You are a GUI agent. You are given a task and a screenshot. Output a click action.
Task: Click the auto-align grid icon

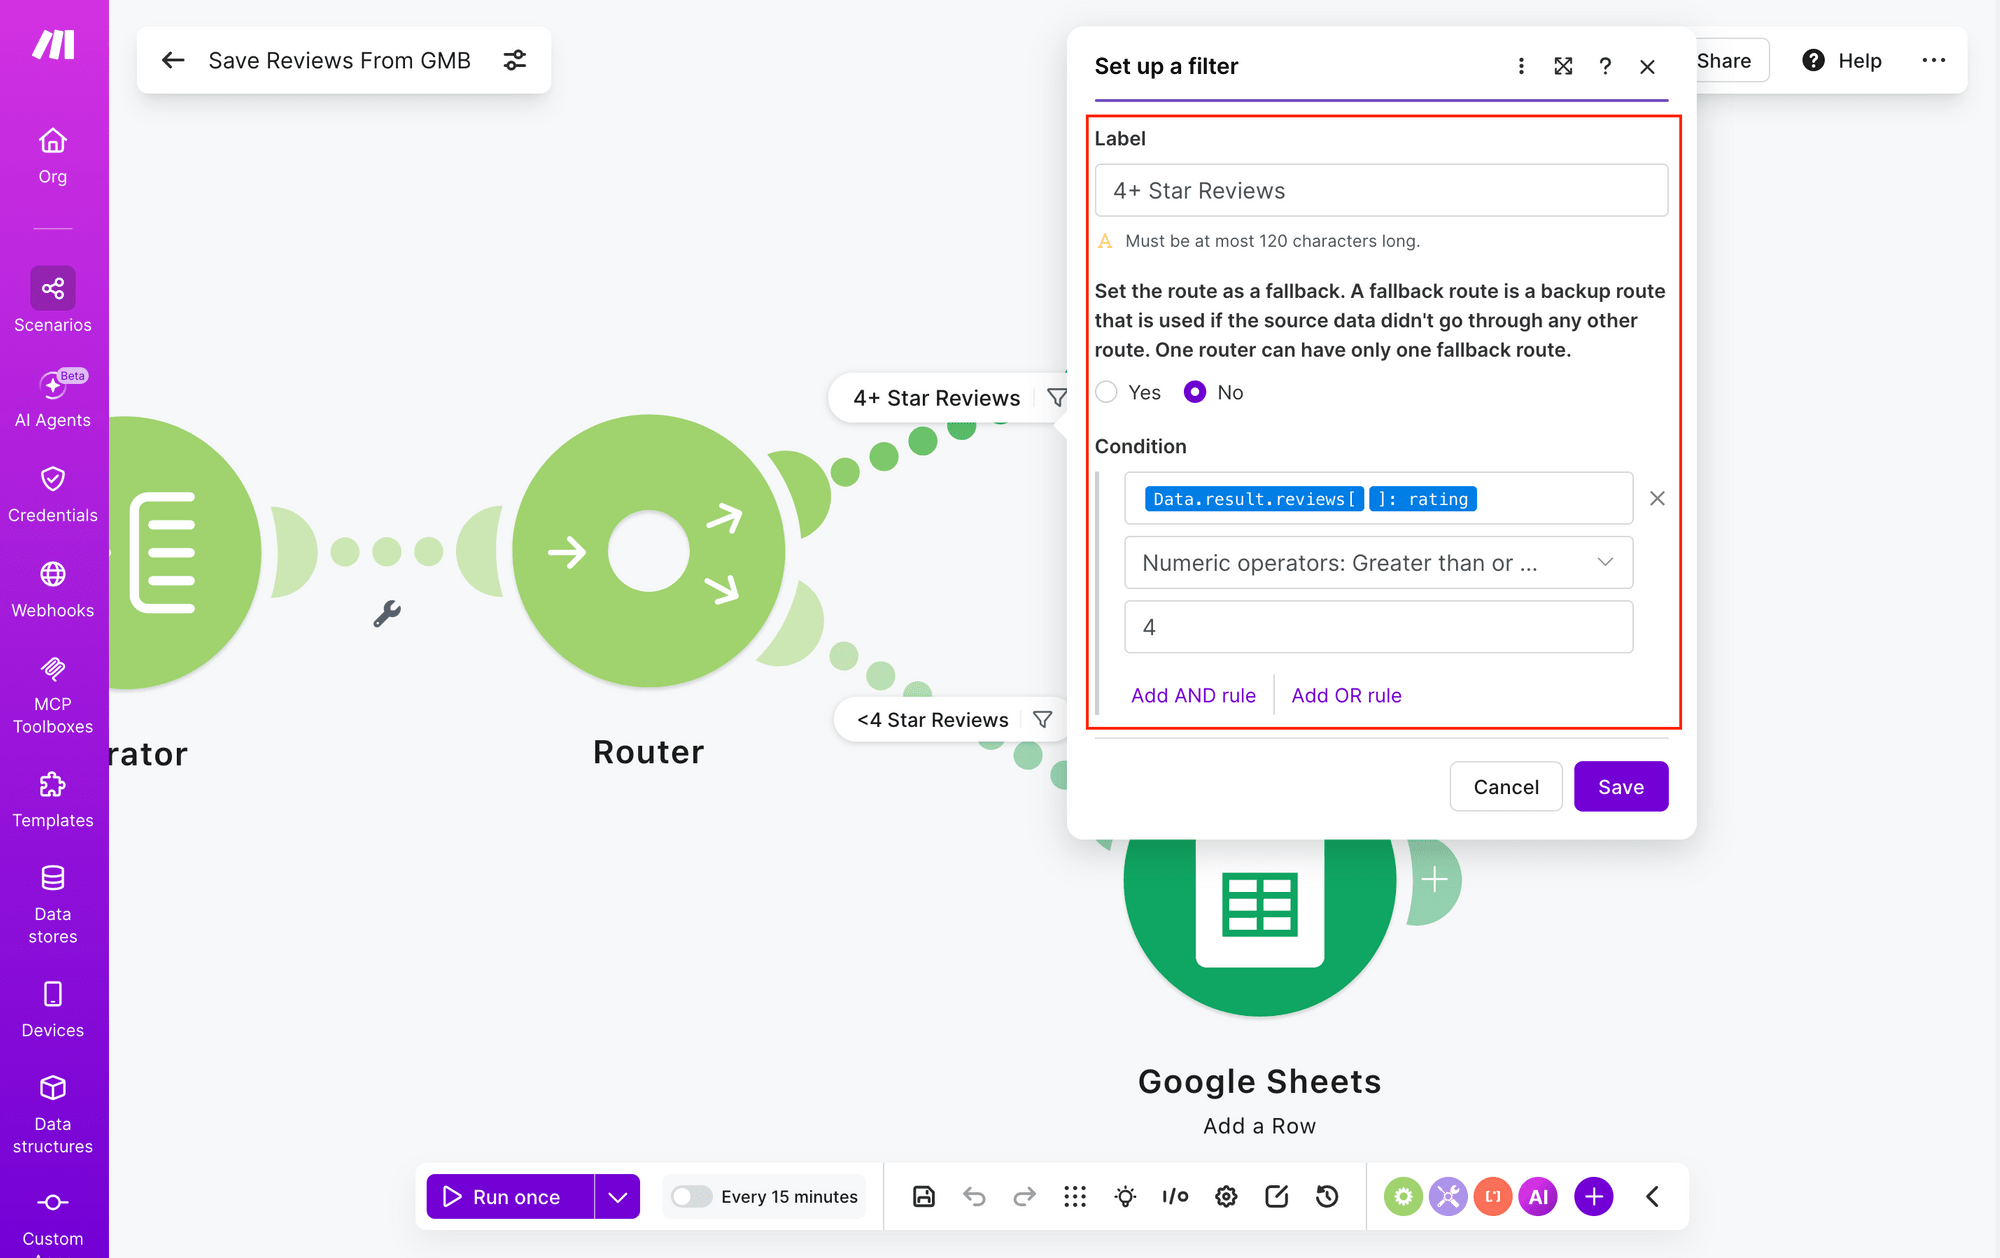point(1075,1196)
